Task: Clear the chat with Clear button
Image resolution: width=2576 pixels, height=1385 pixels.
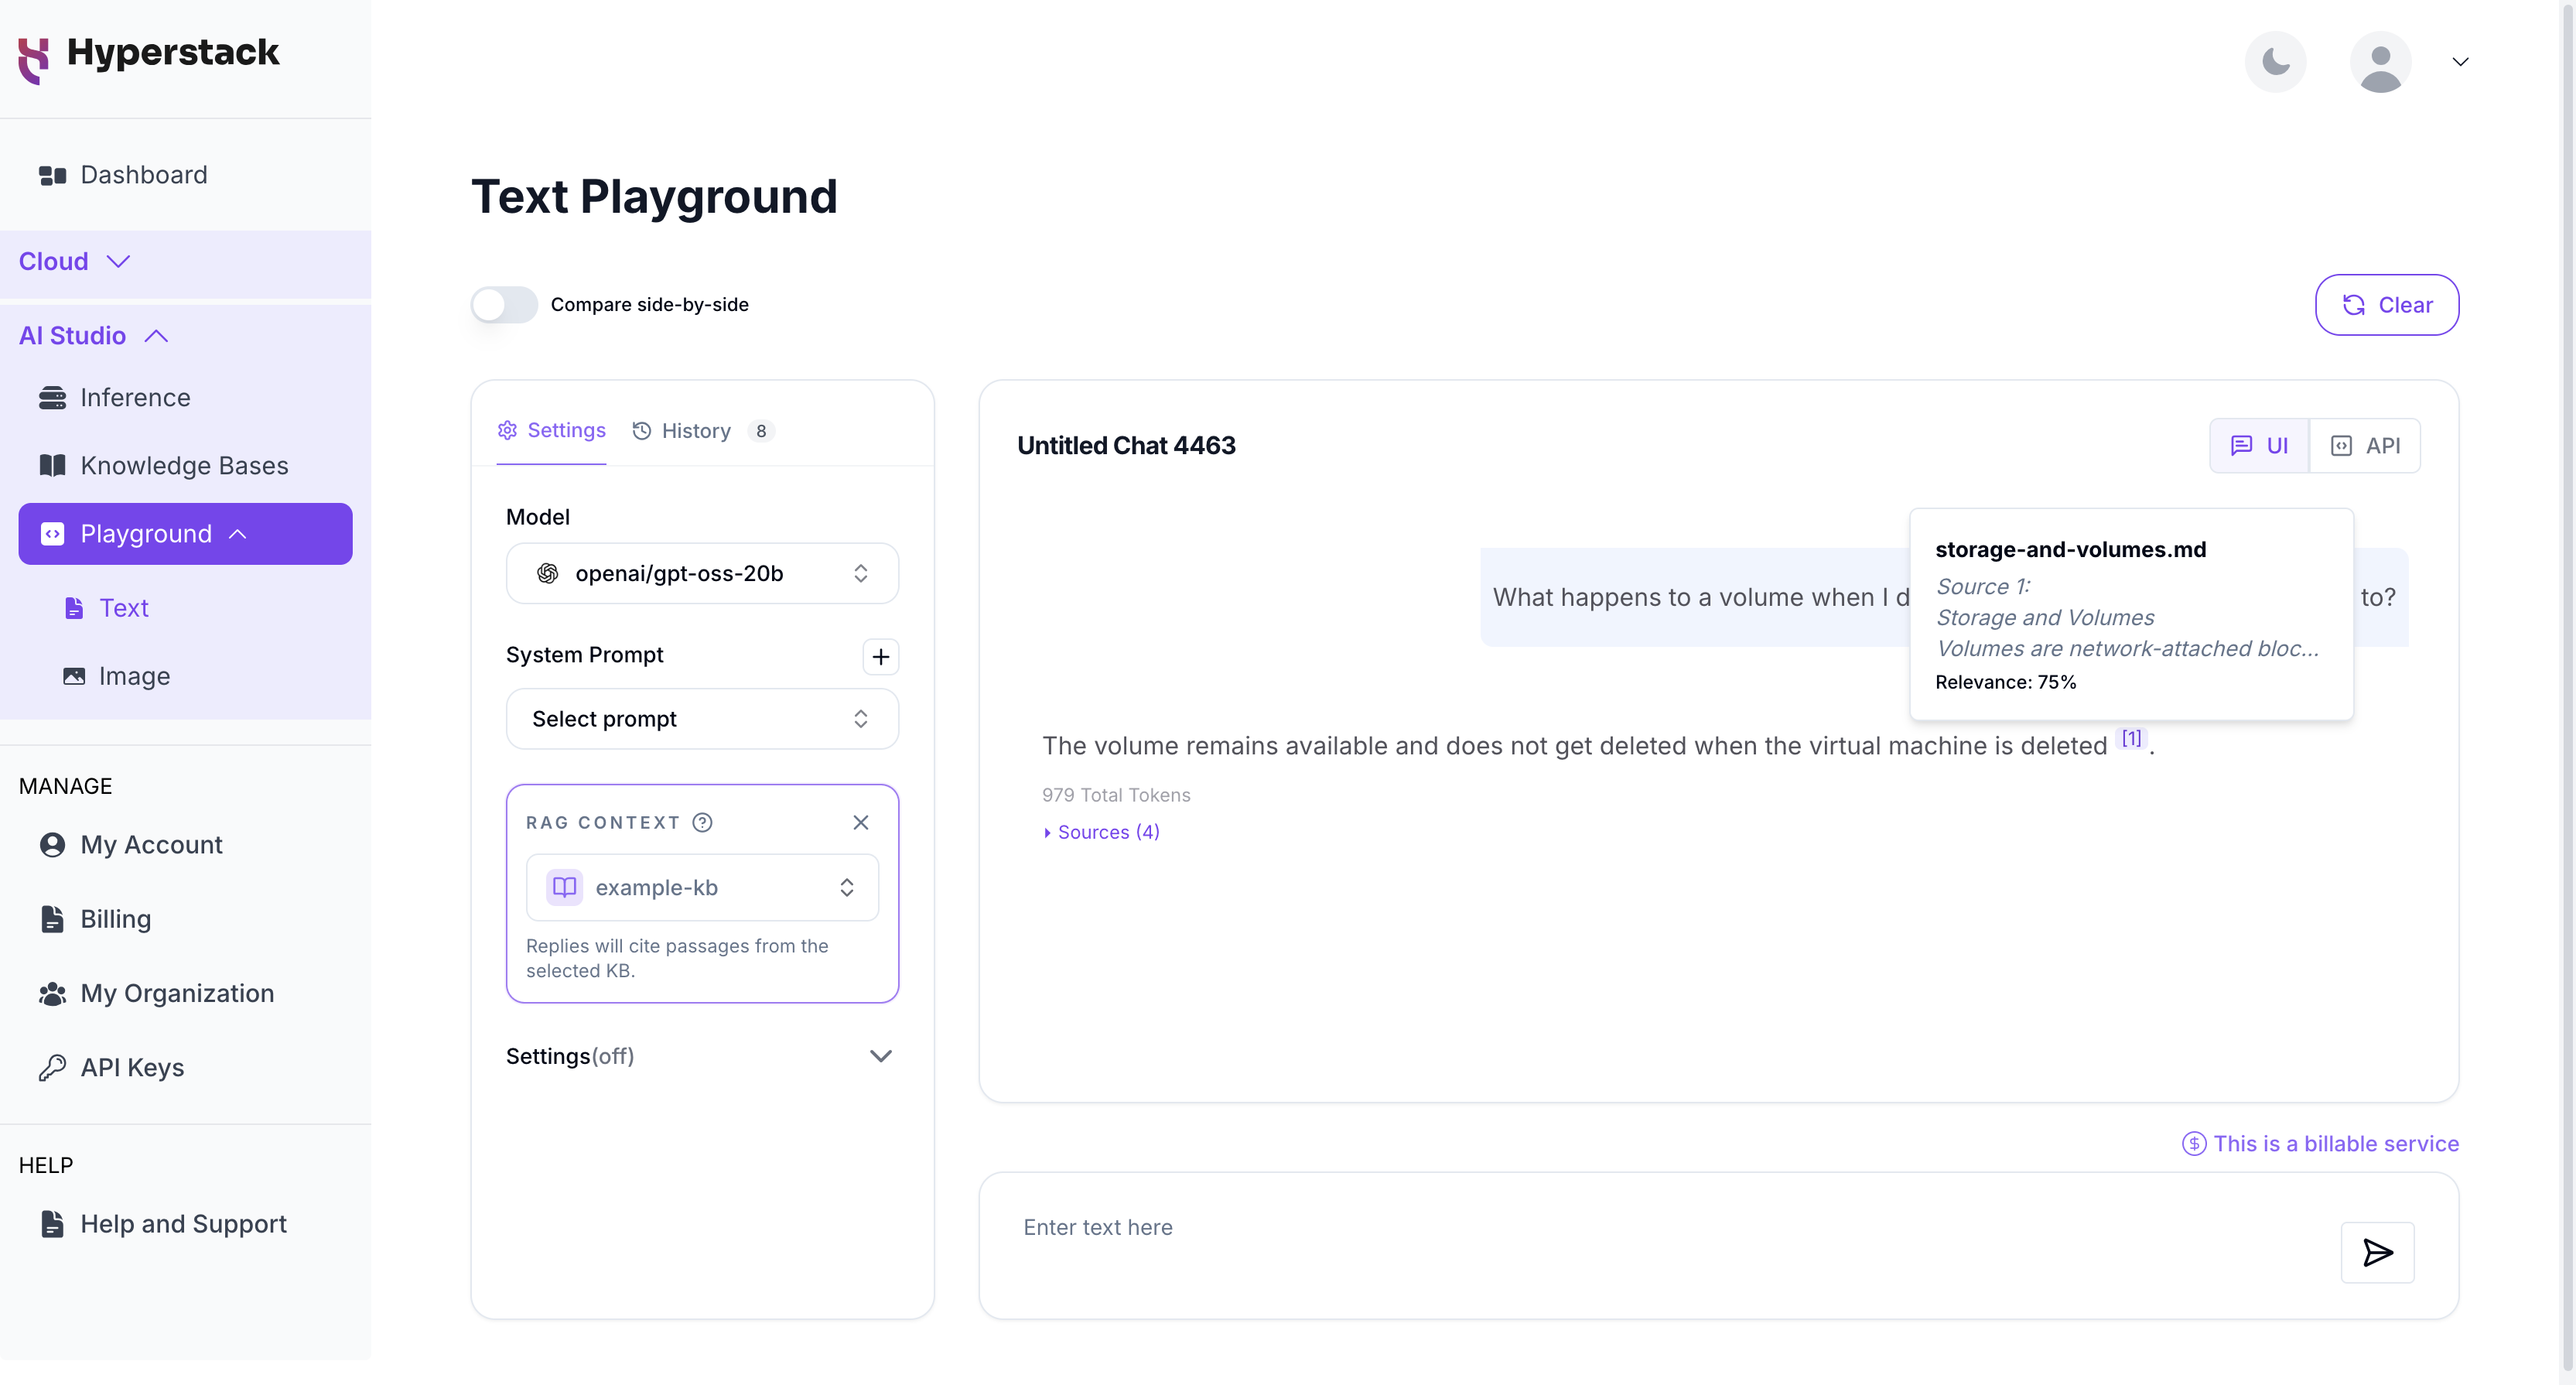Action: [2387, 305]
